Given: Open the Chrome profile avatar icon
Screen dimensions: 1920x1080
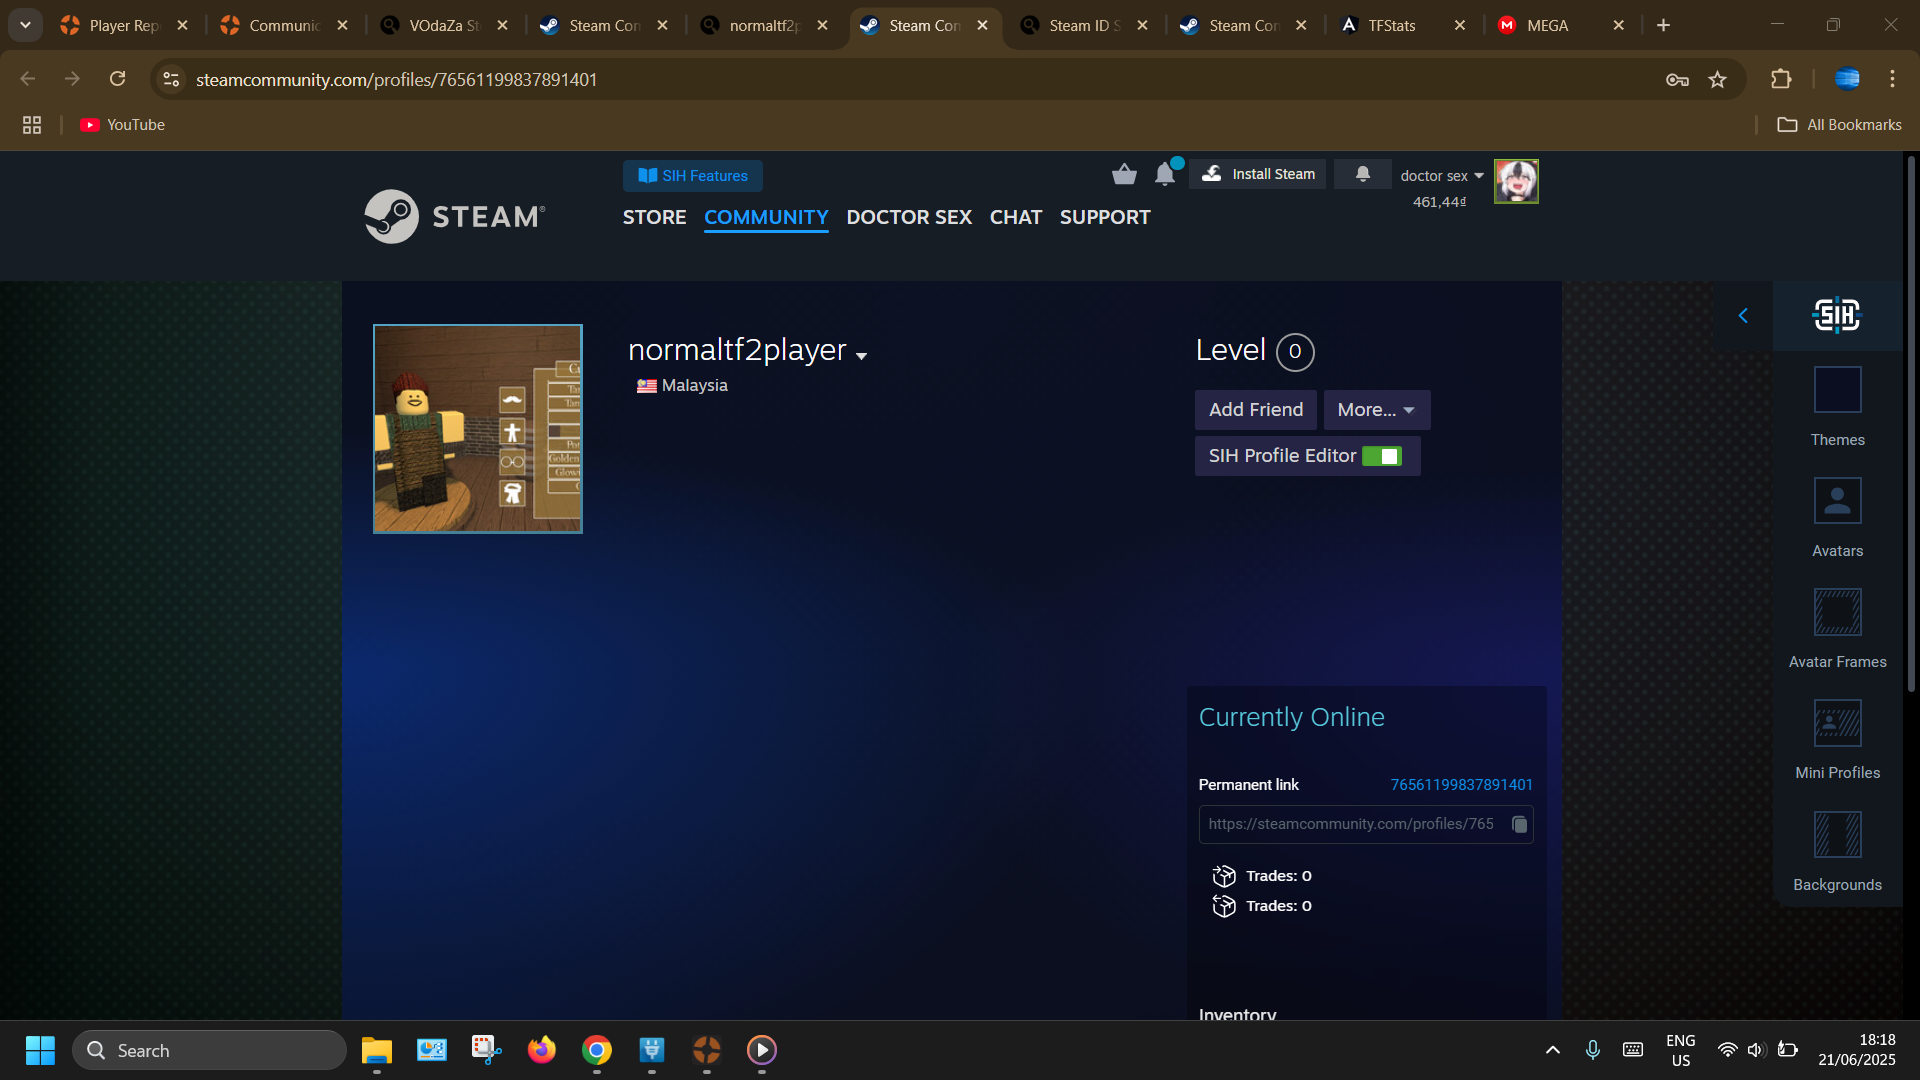Looking at the screenshot, I should [1847, 79].
